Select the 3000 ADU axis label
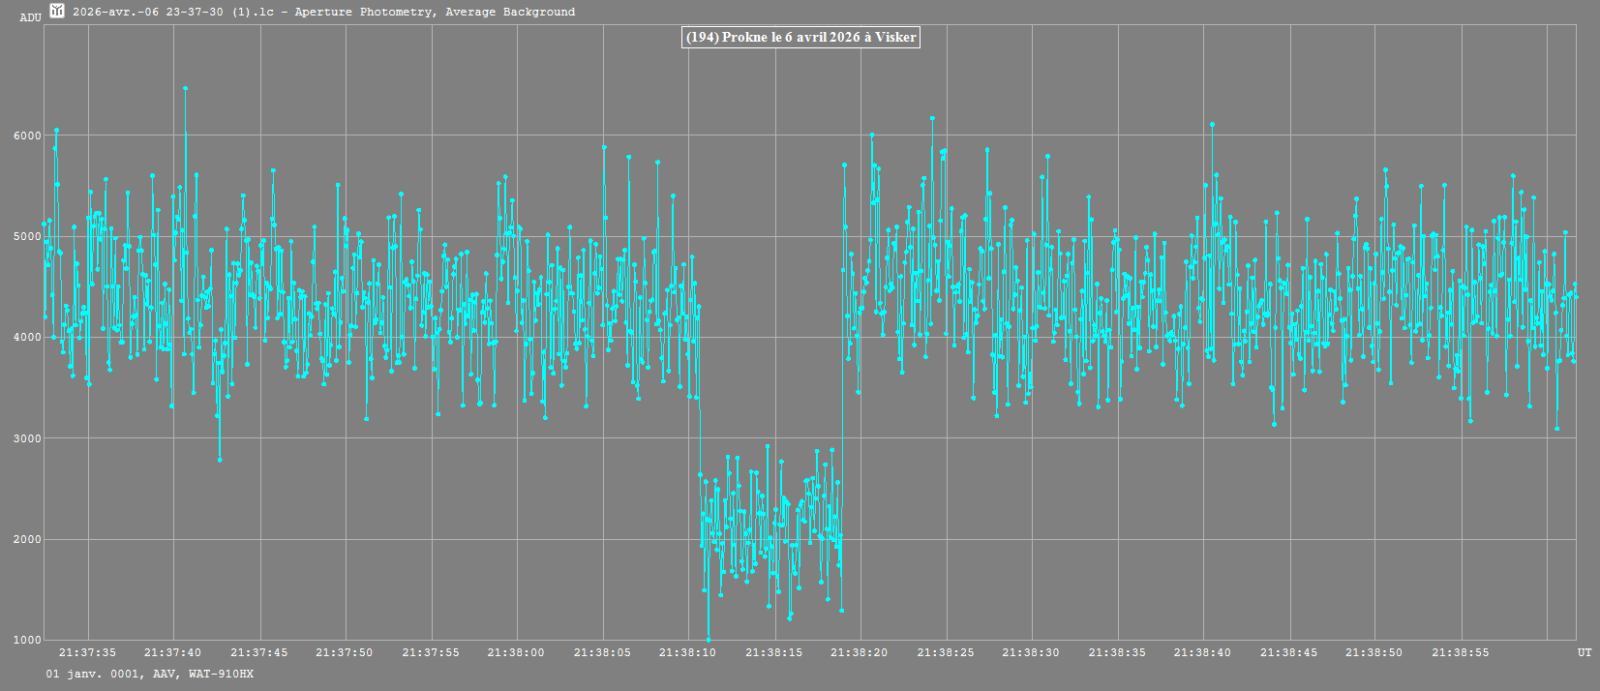The width and height of the screenshot is (1600, 691). [28, 439]
